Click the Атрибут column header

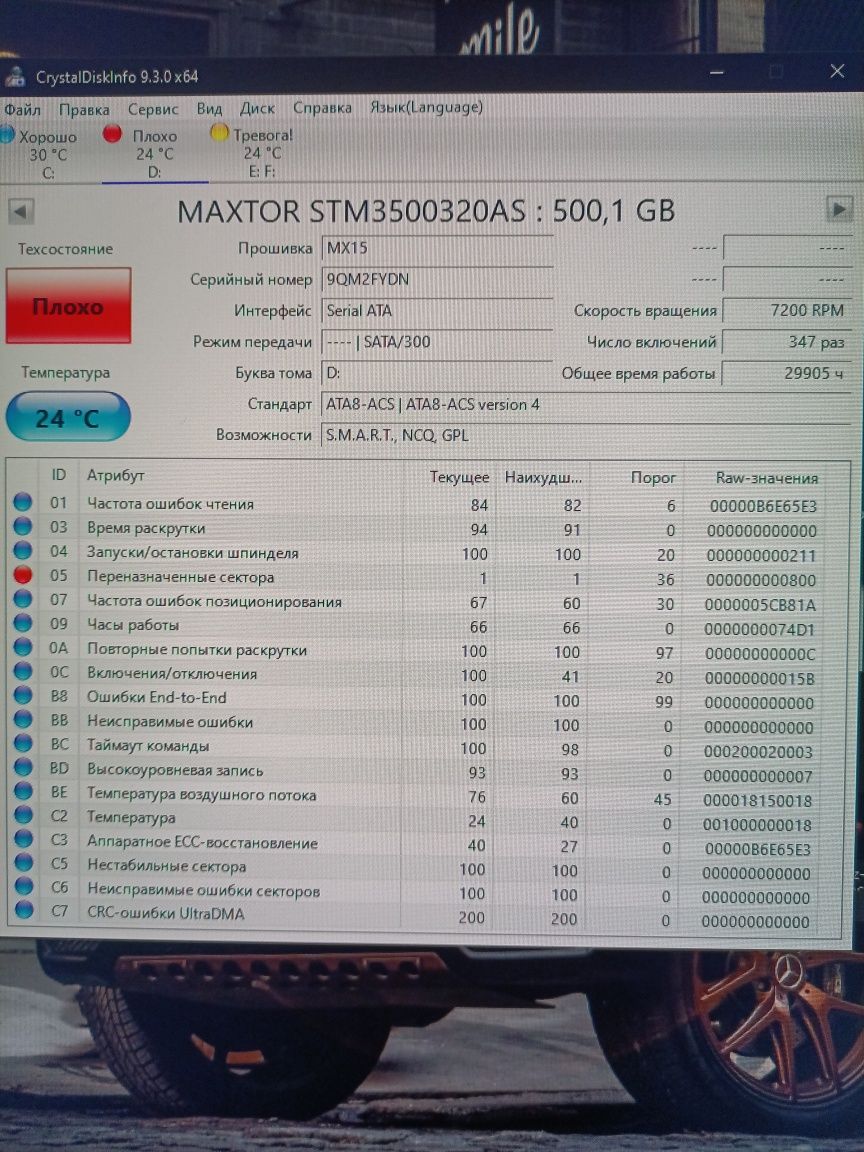tap(115, 475)
